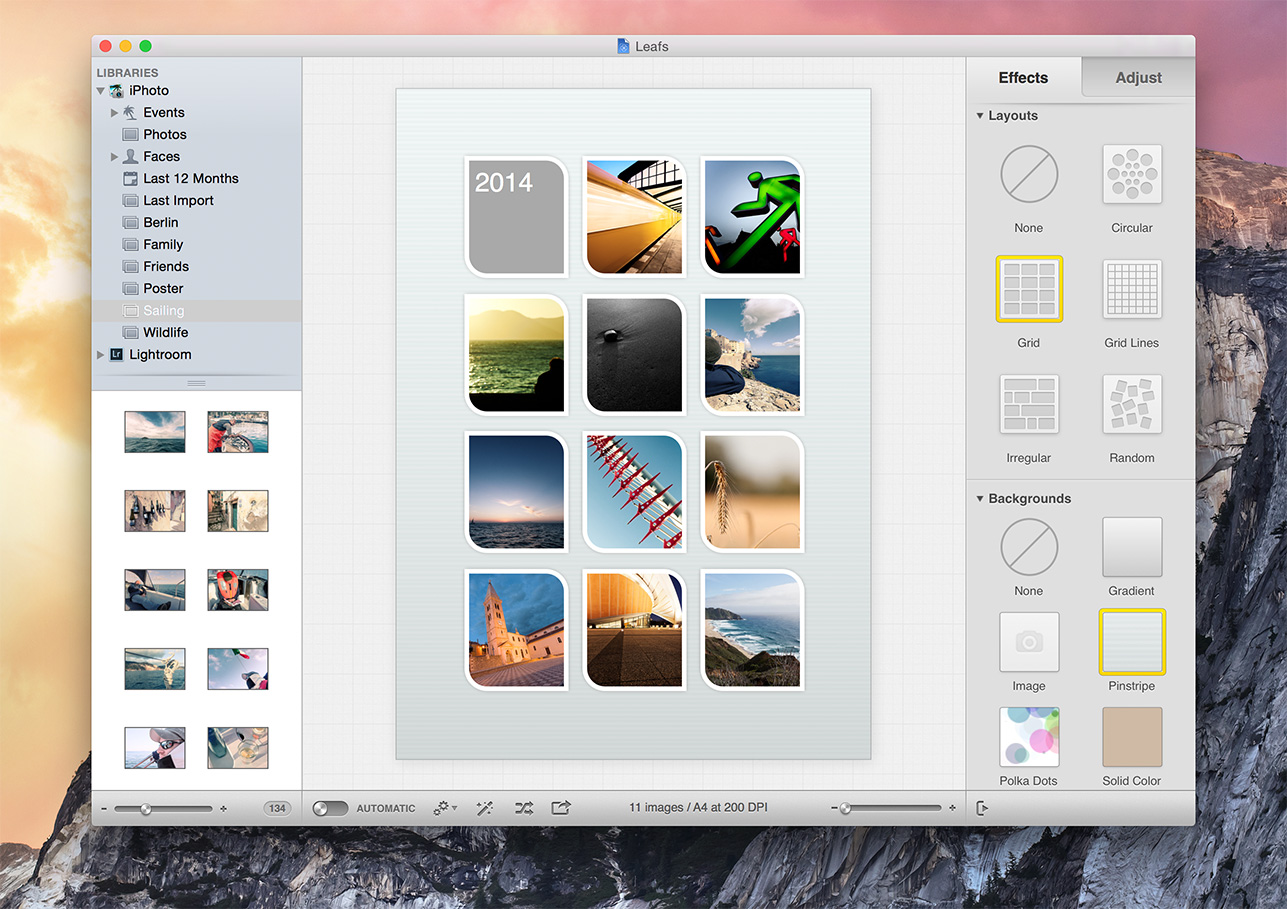Viewport: 1287px width, 909px height.
Task: Click the magic wand icon
Action: [x=485, y=808]
